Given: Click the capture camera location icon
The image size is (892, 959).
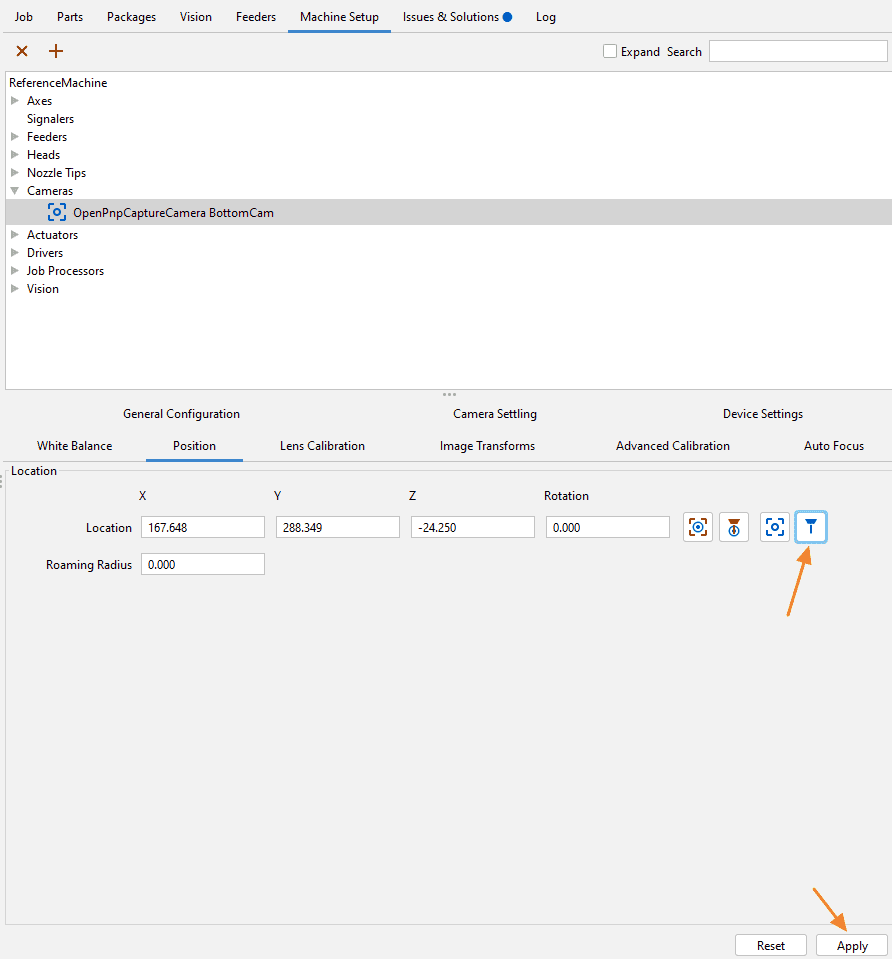Looking at the screenshot, I should [x=698, y=527].
